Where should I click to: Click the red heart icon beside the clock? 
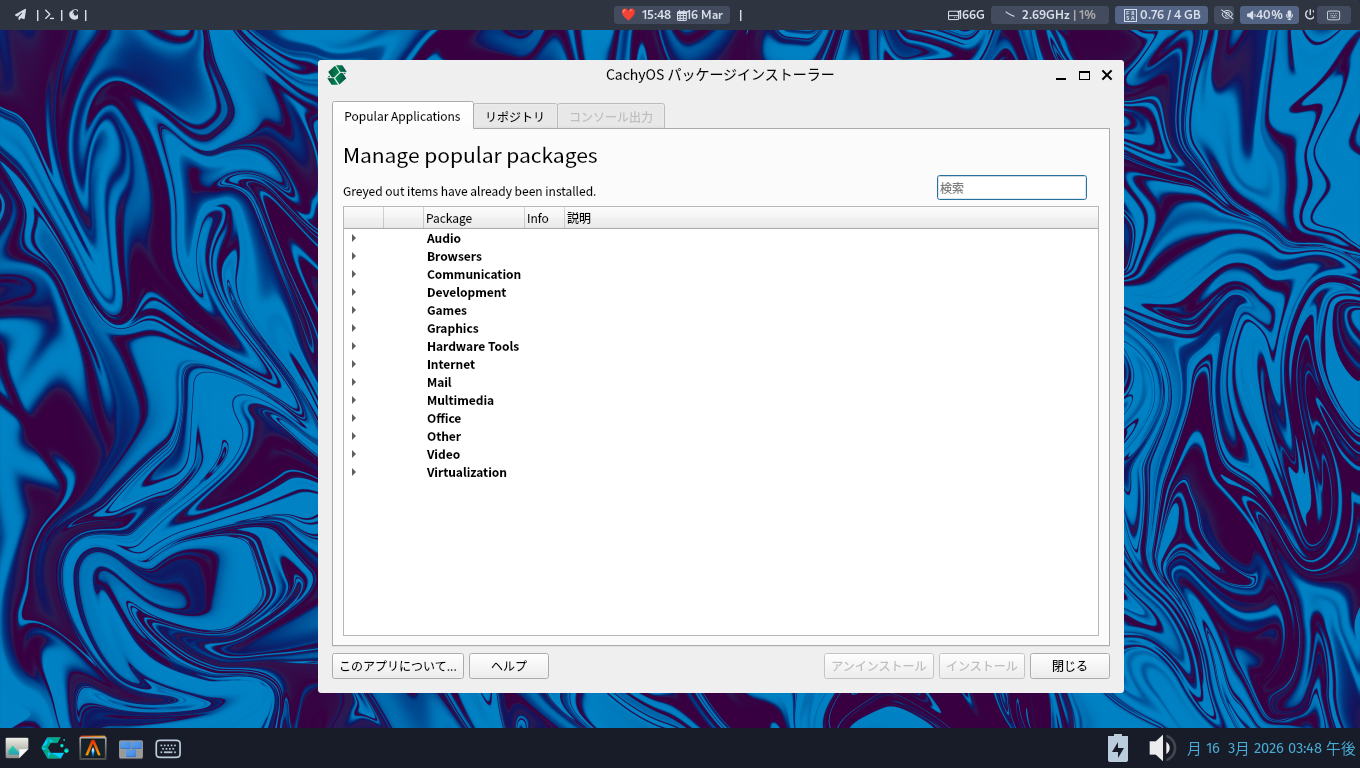pos(628,15)
